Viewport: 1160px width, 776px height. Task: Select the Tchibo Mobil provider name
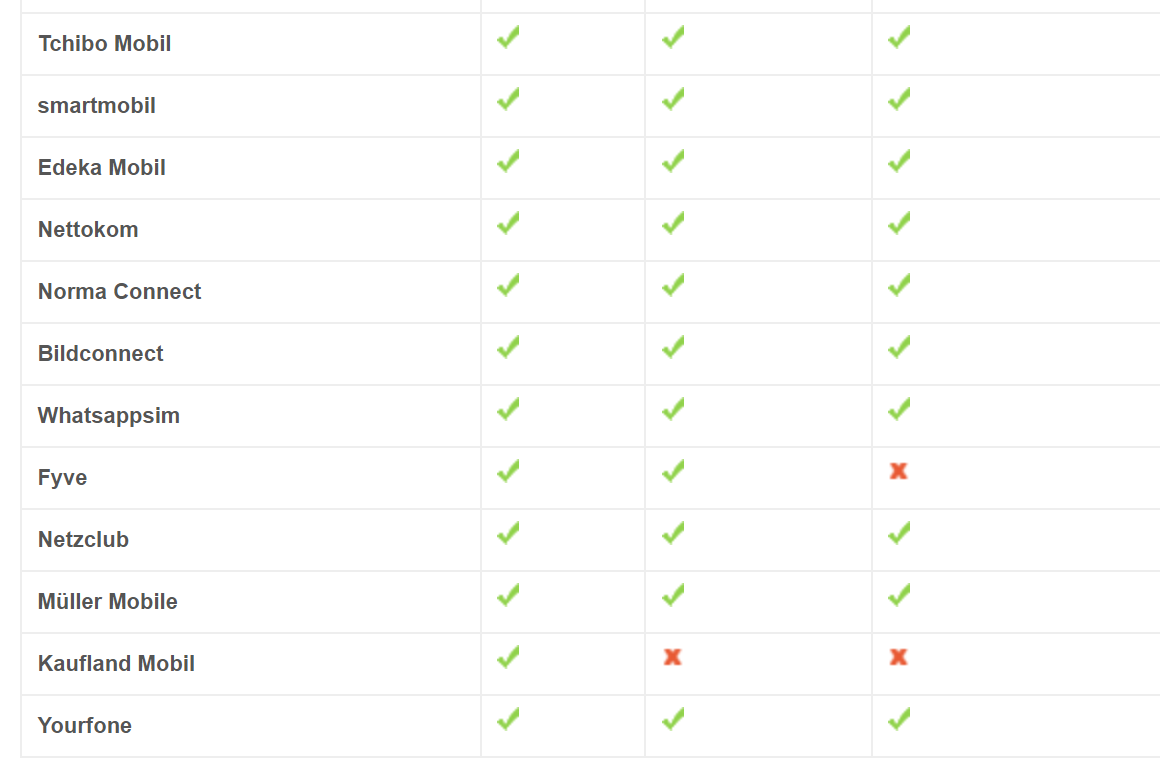click(x=104, y=44)
